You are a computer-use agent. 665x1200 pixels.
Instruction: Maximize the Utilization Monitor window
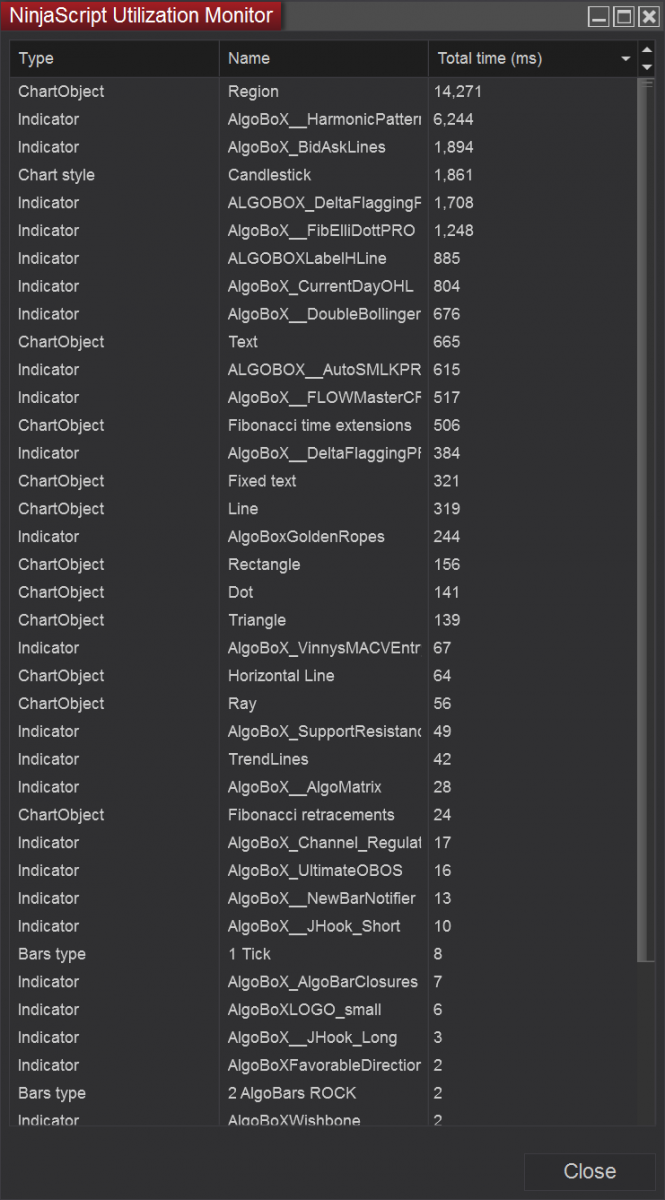point(623,17)
